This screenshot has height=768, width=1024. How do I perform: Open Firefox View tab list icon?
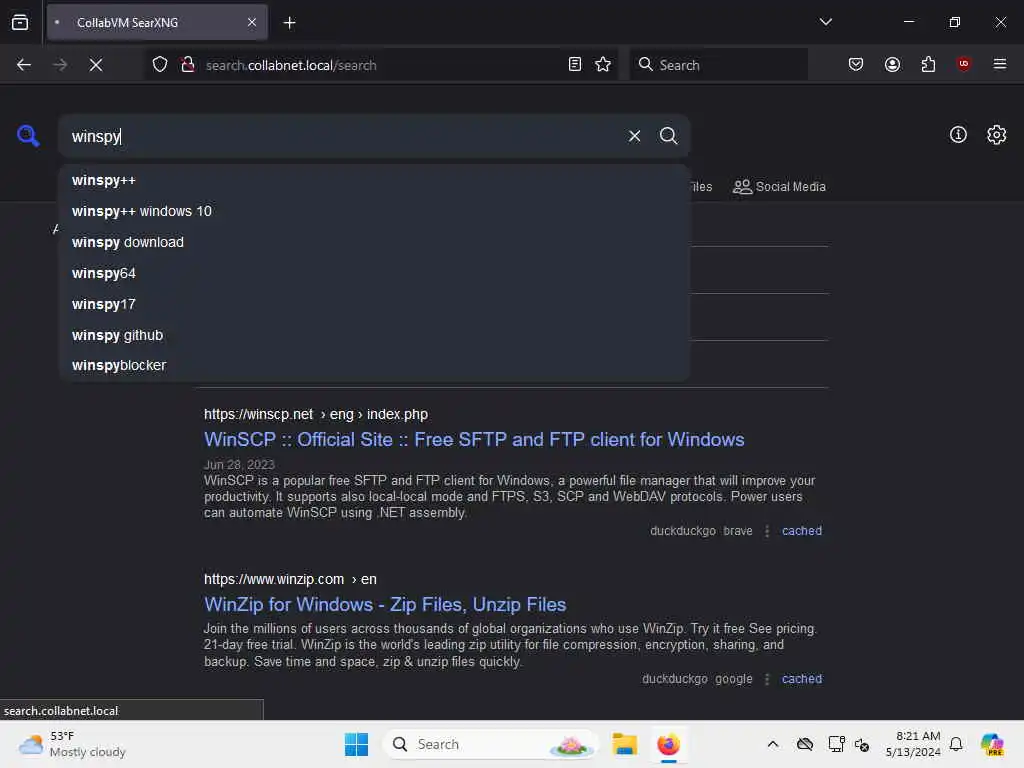(x=20, y=22)
